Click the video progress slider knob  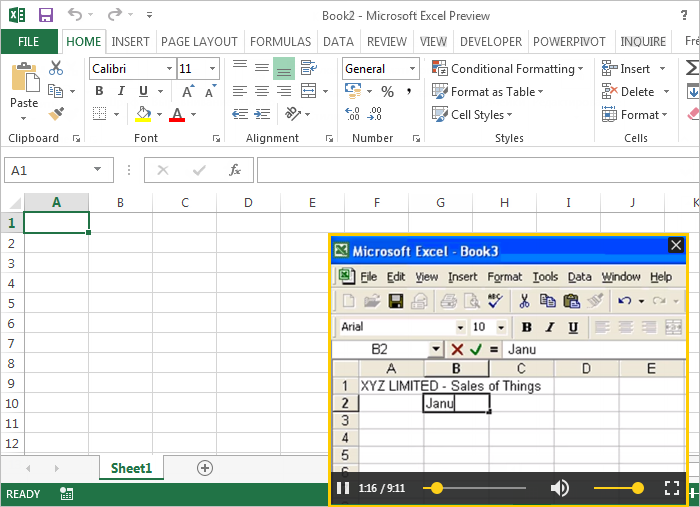point(437,488)
